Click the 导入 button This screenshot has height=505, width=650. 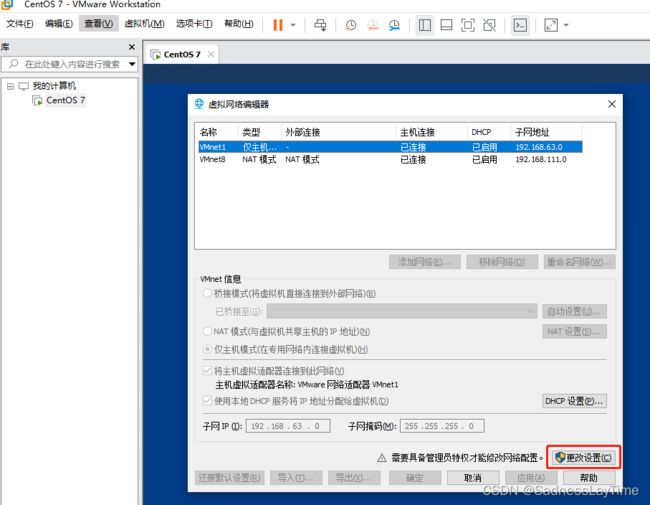tap(296, 478)
